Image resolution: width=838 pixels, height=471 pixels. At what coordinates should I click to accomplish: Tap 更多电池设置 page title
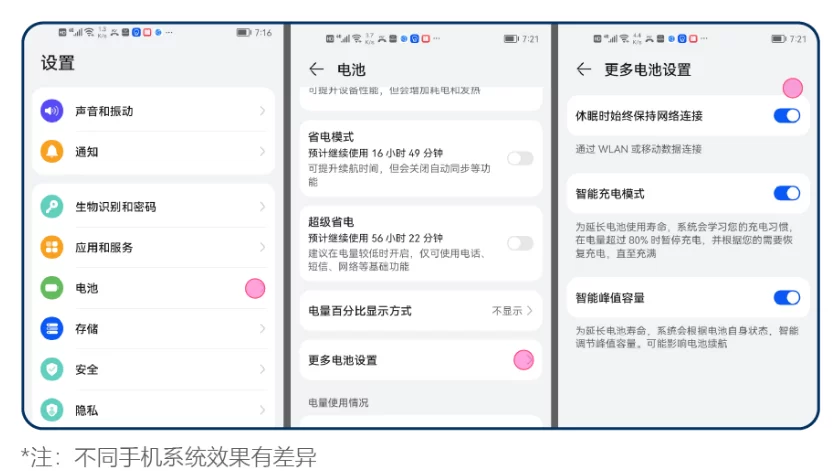[648, 70]
